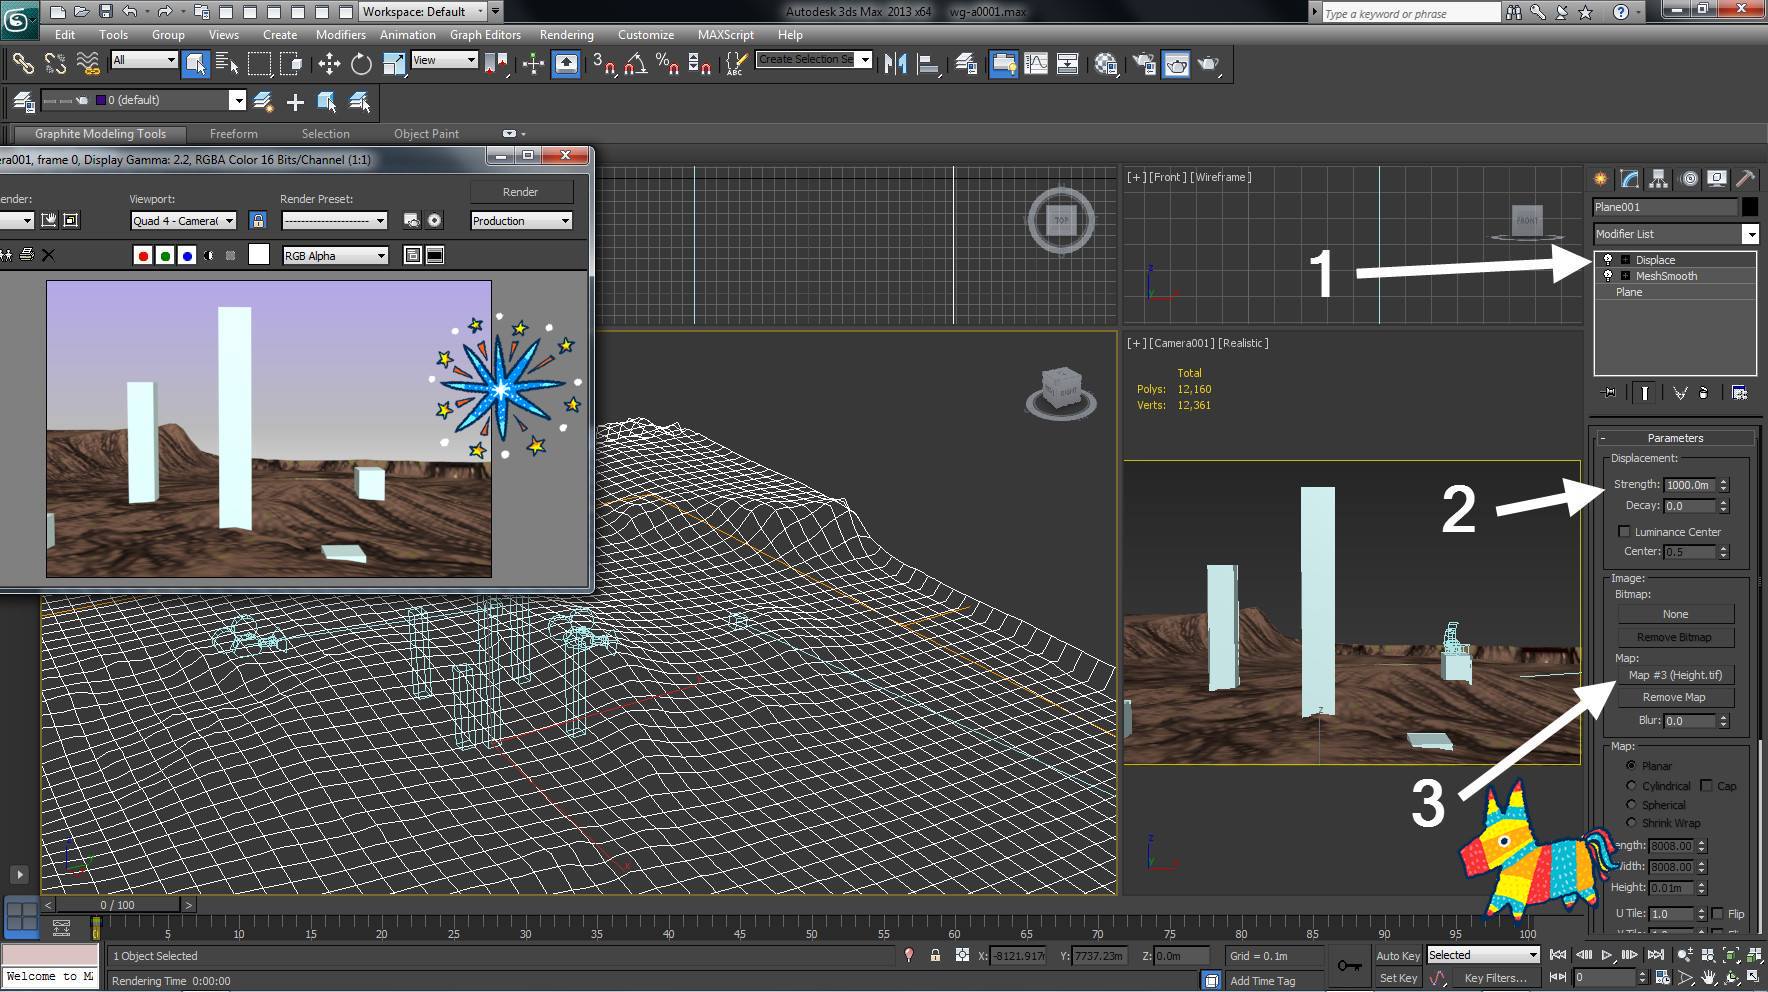This screenshot has width=1768, height=992.
Task: Open the Mirror tool
Action: click(895, 65)
